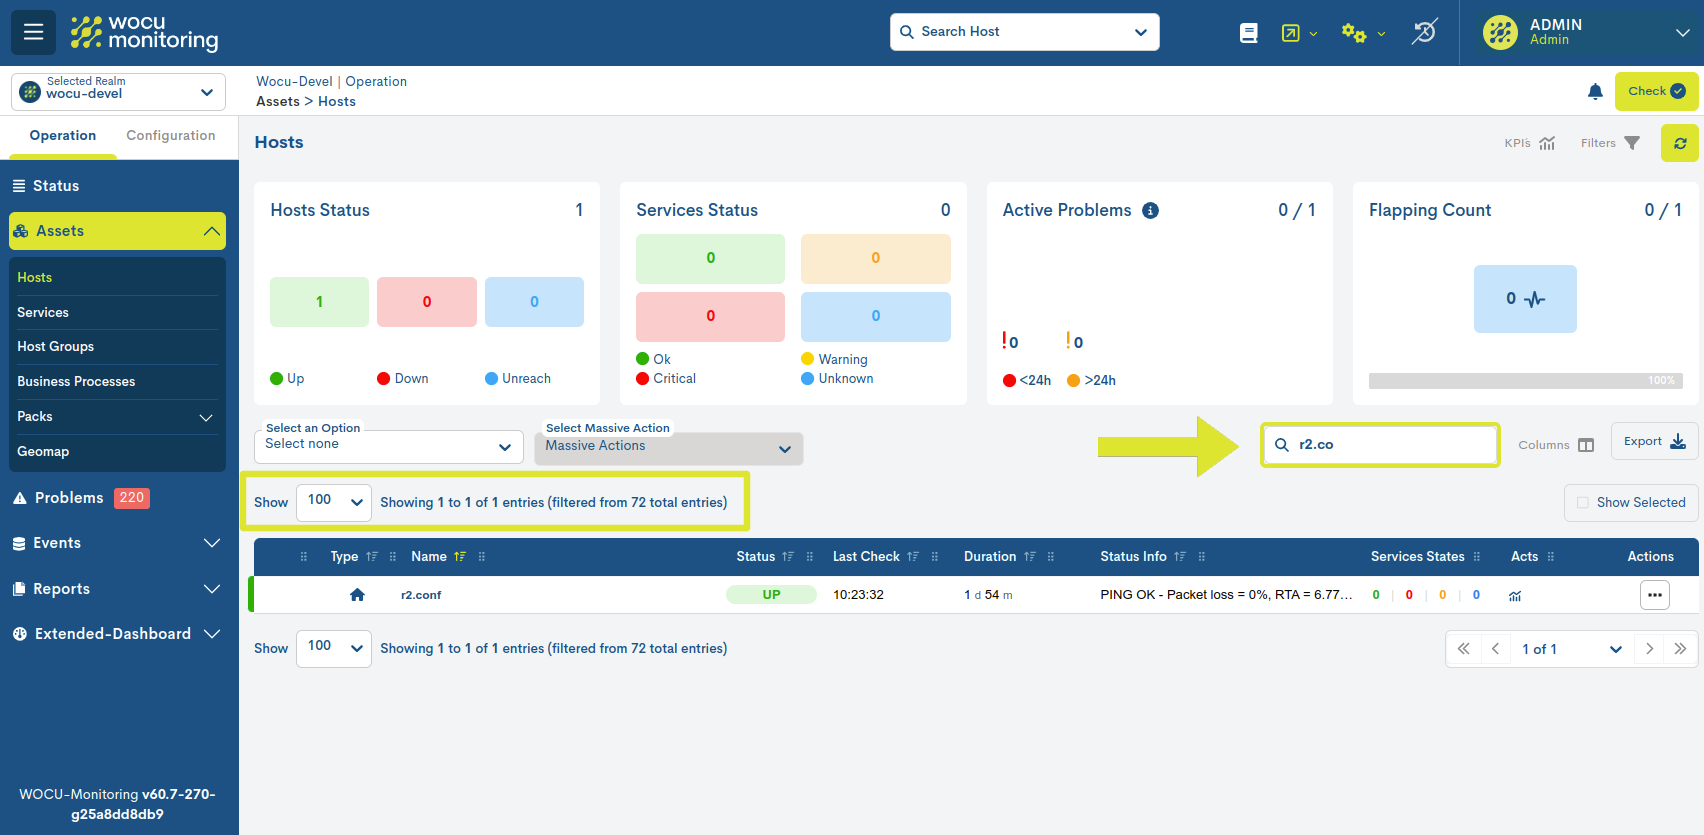Screen dimensions: 1704x835
Task: Click the admin user avatar
Action: pos(1500,32)
